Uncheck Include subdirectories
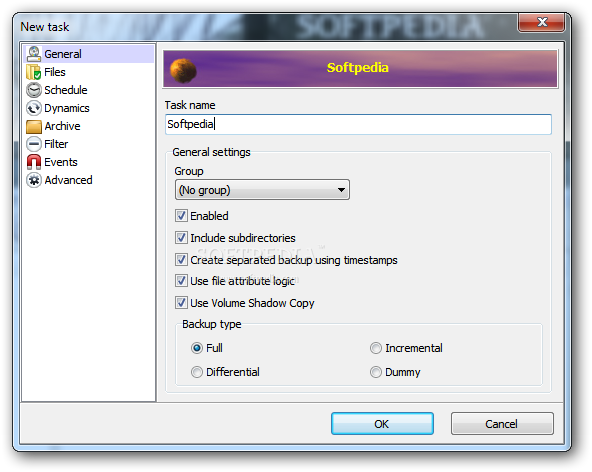Screen dimensions: 592x472 coord(181,238)
